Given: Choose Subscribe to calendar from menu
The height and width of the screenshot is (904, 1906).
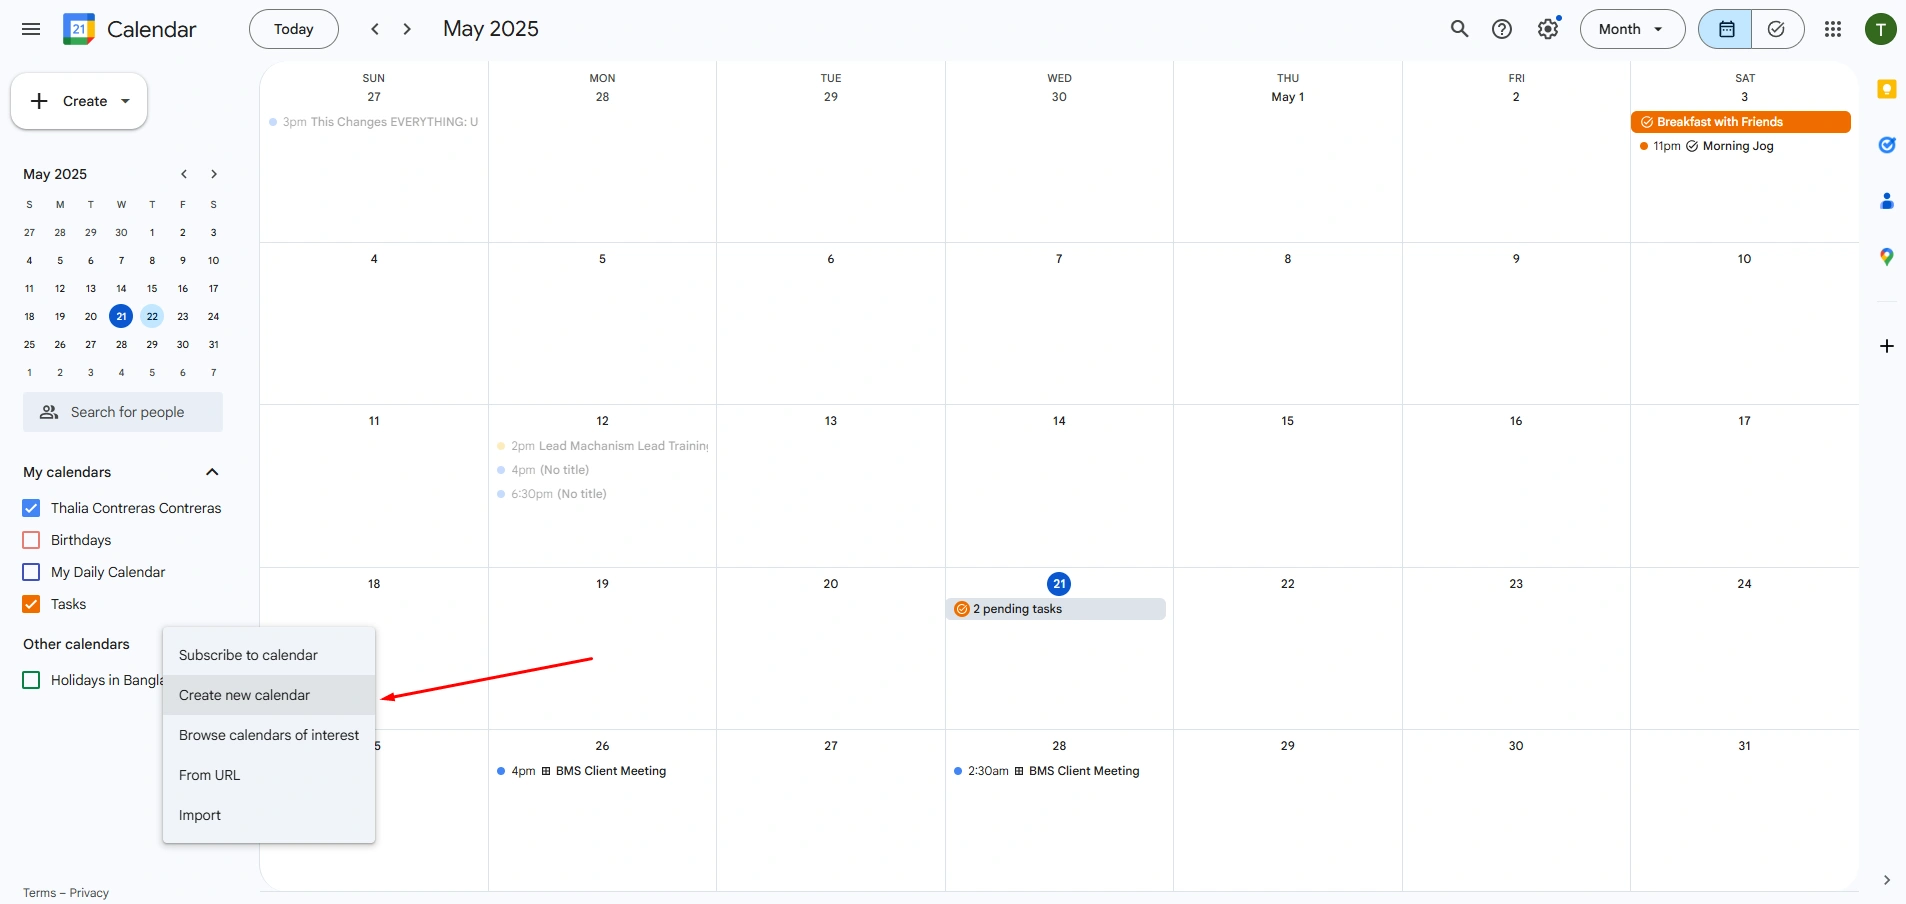Looking at the screenshot, I should pos(248,655).
